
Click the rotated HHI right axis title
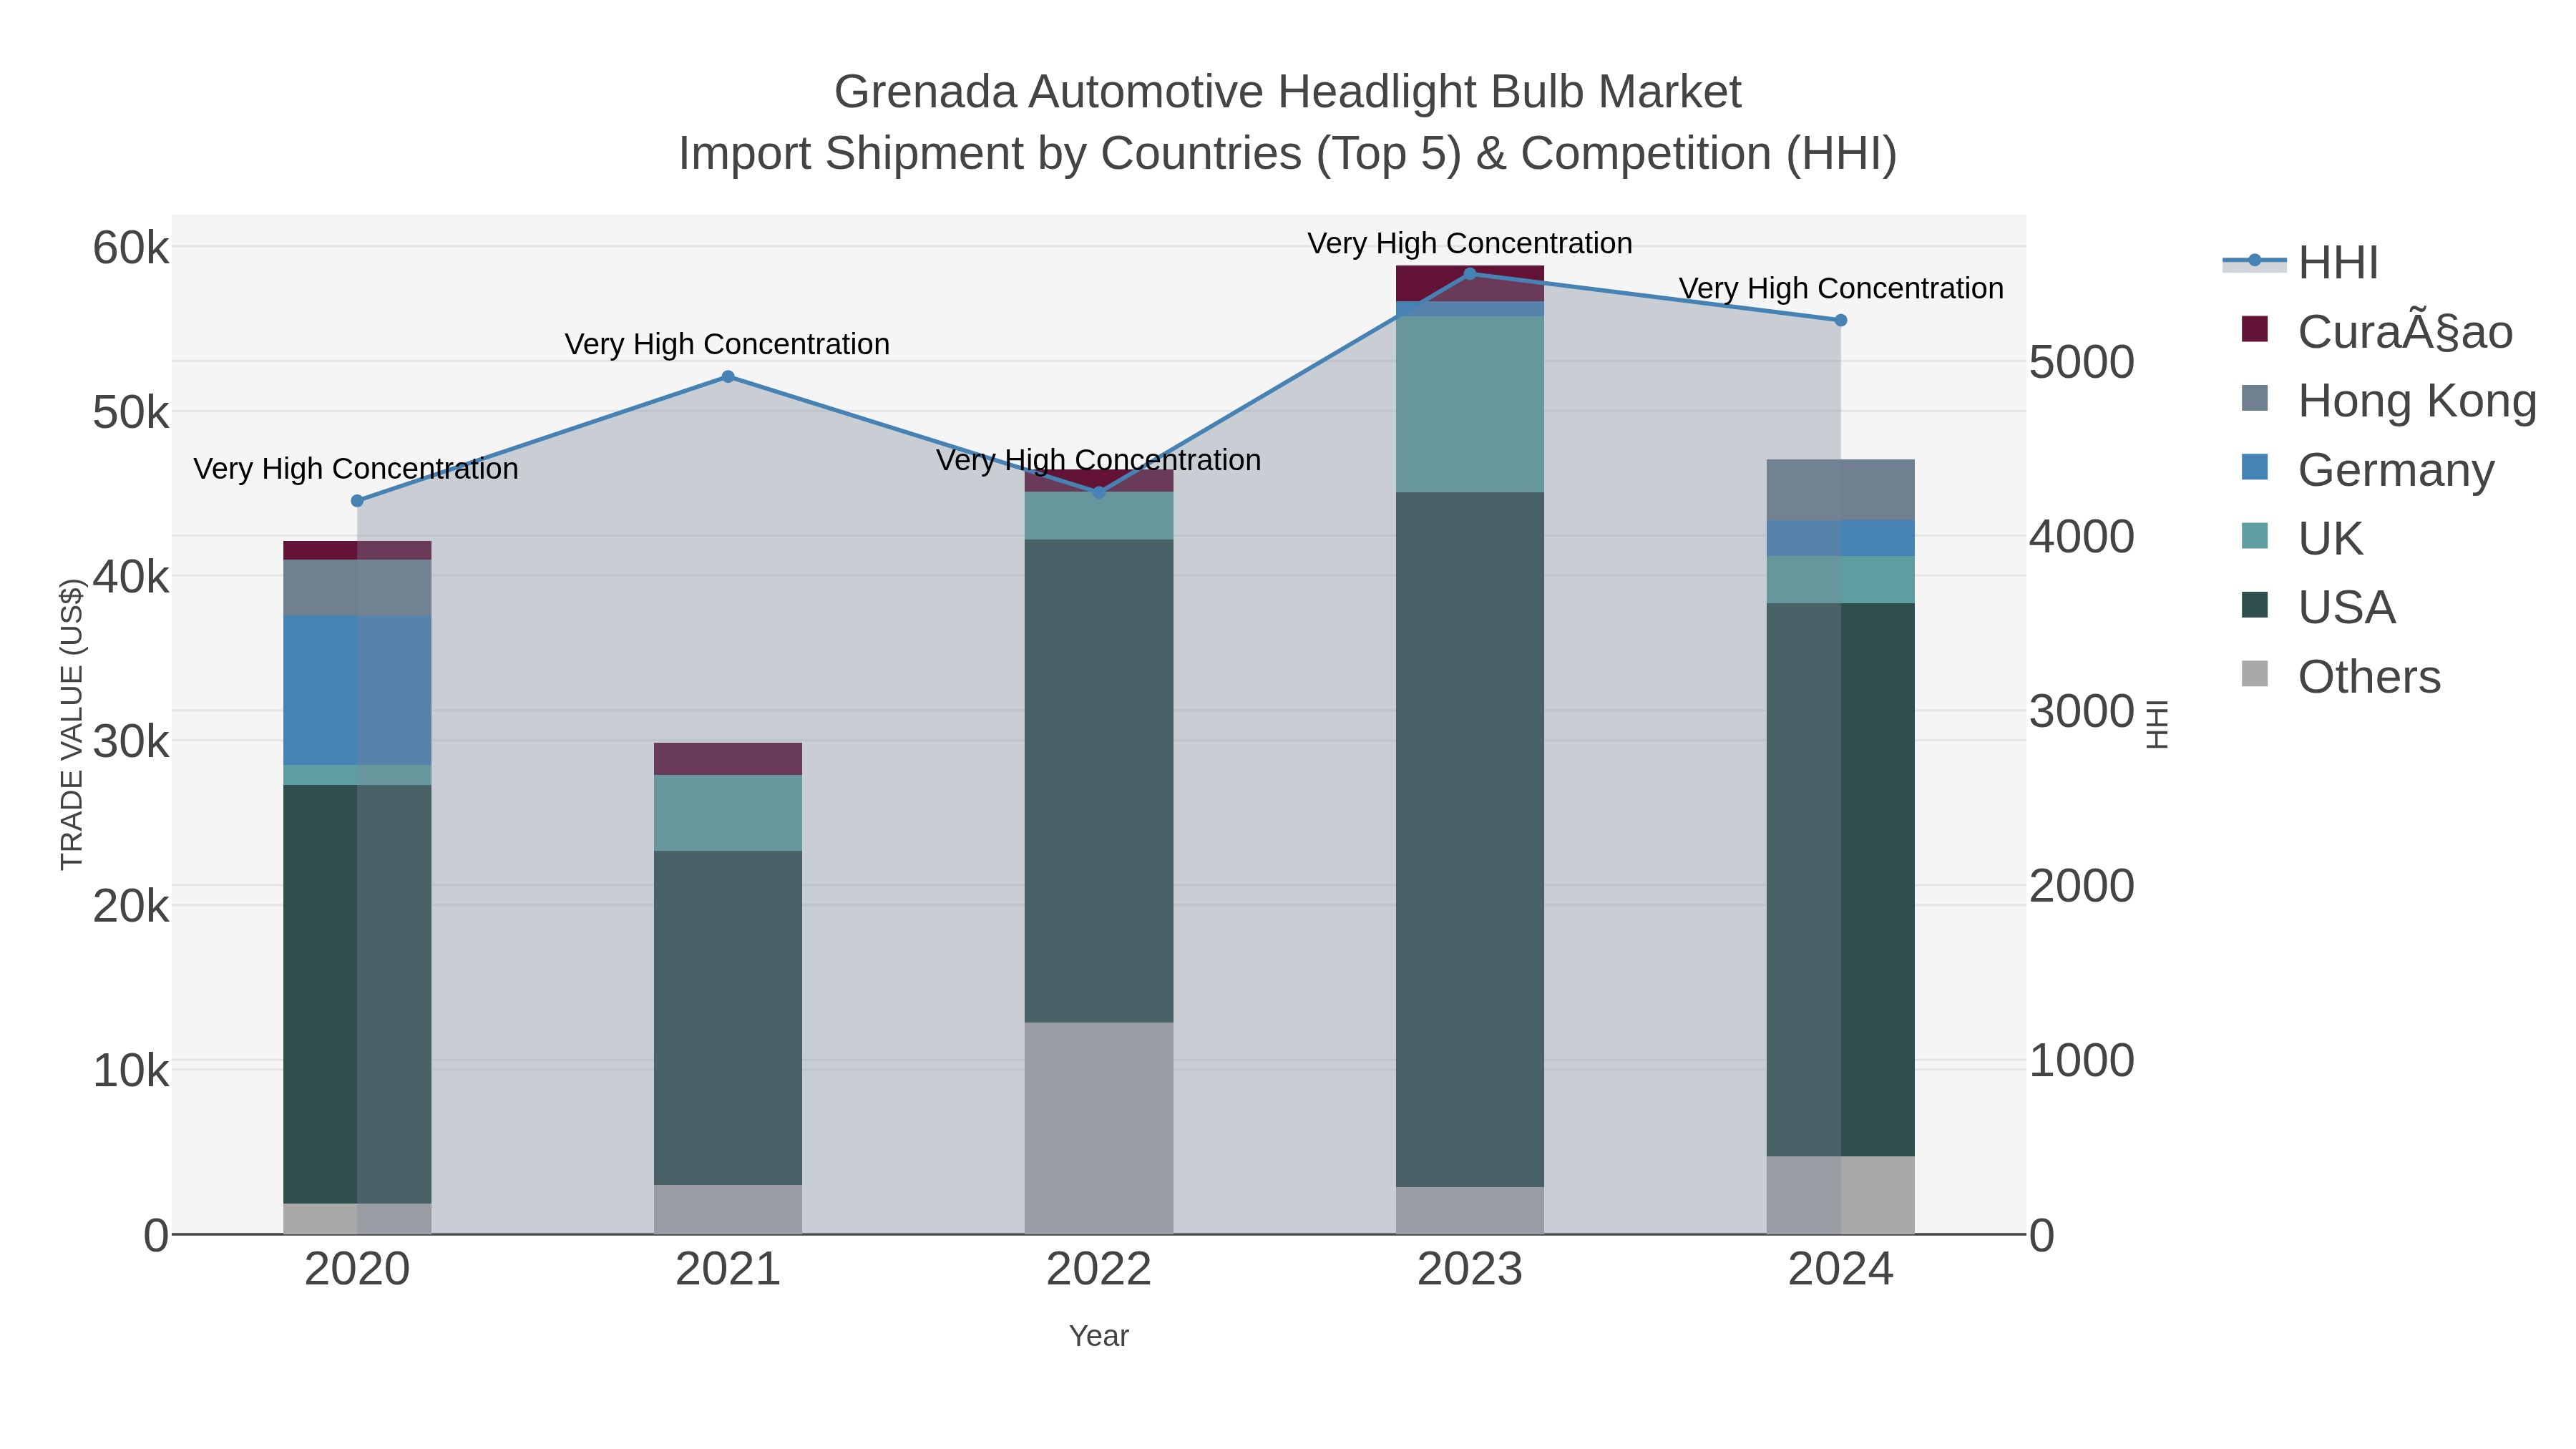(2157, 724)
